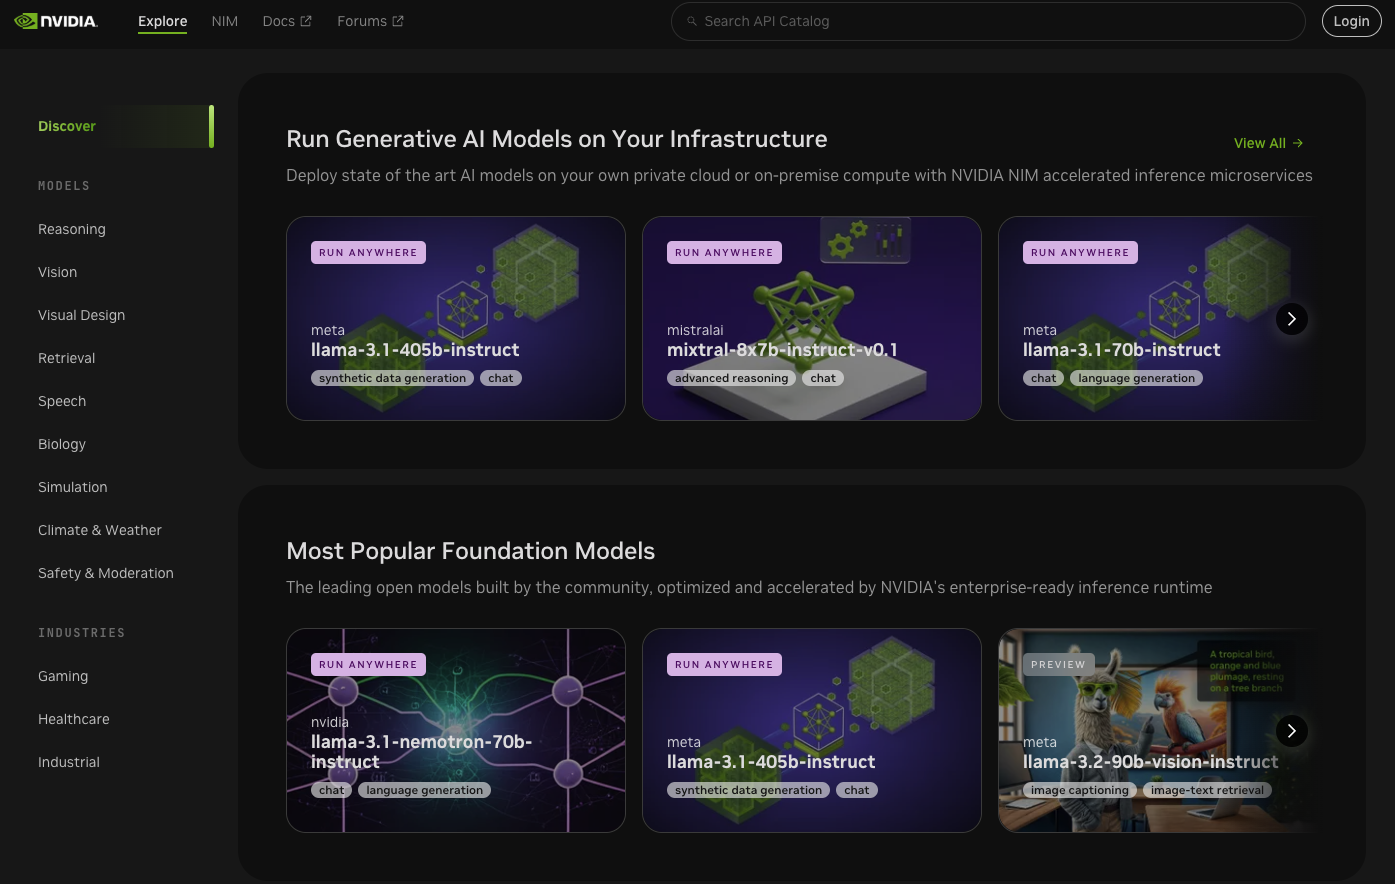The height and width of the screenshot is (884, 1395).
Task: Click RUN ANYWHERE badge on mixtral card
Action: (724, 253)
